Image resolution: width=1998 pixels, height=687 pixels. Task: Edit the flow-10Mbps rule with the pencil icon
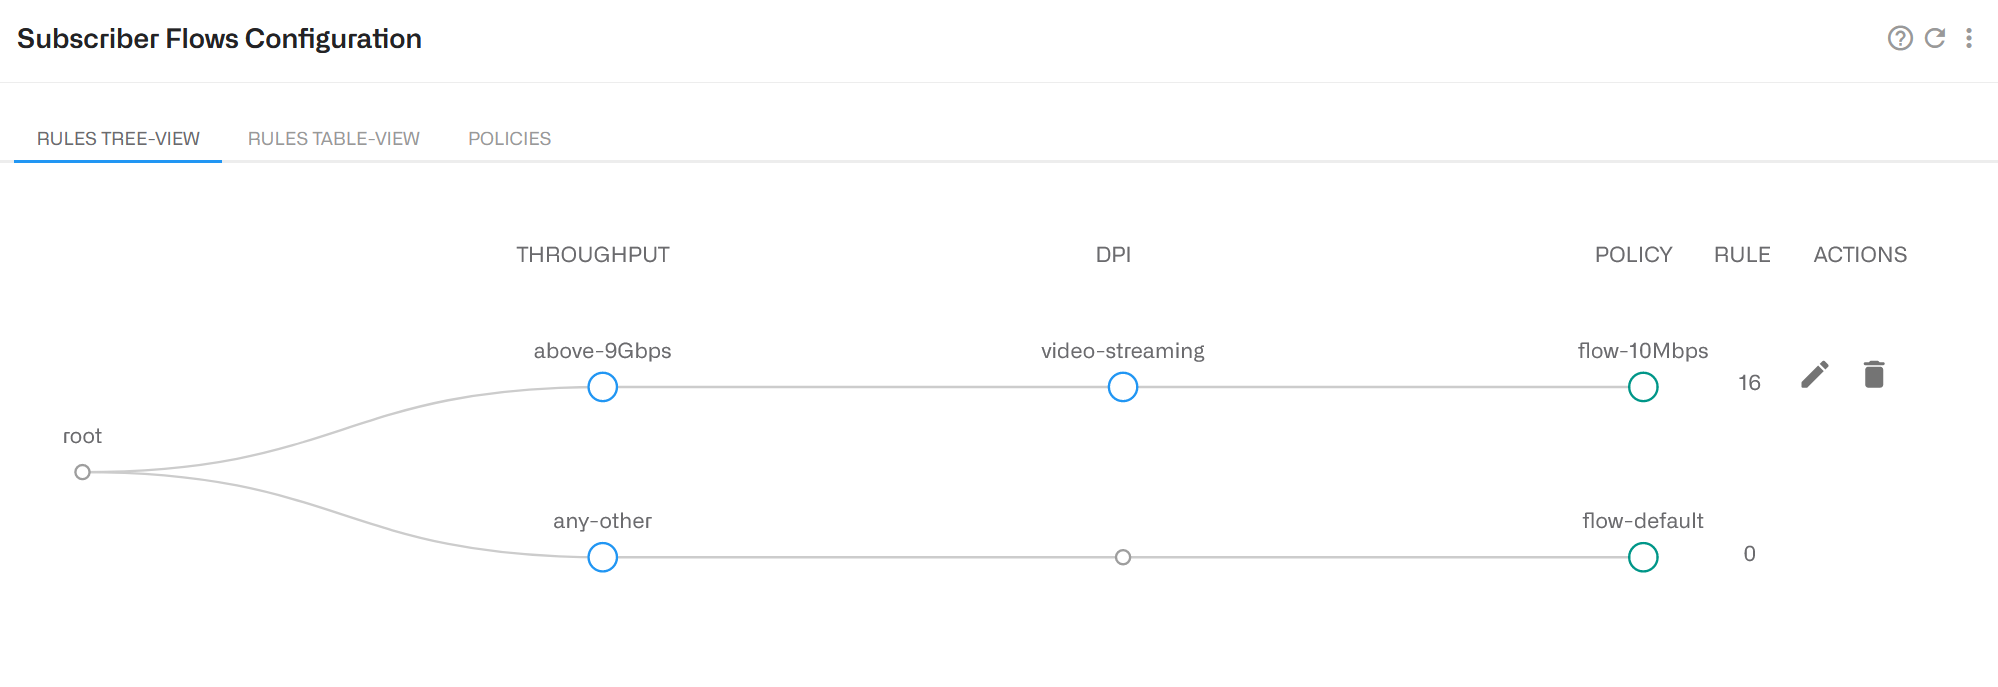pyautogui.click(x=1814, y=375)
